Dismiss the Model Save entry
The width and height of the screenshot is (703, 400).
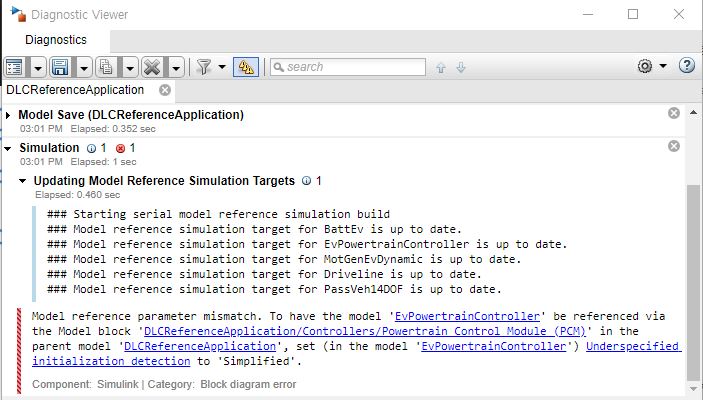tap(673, 113)
